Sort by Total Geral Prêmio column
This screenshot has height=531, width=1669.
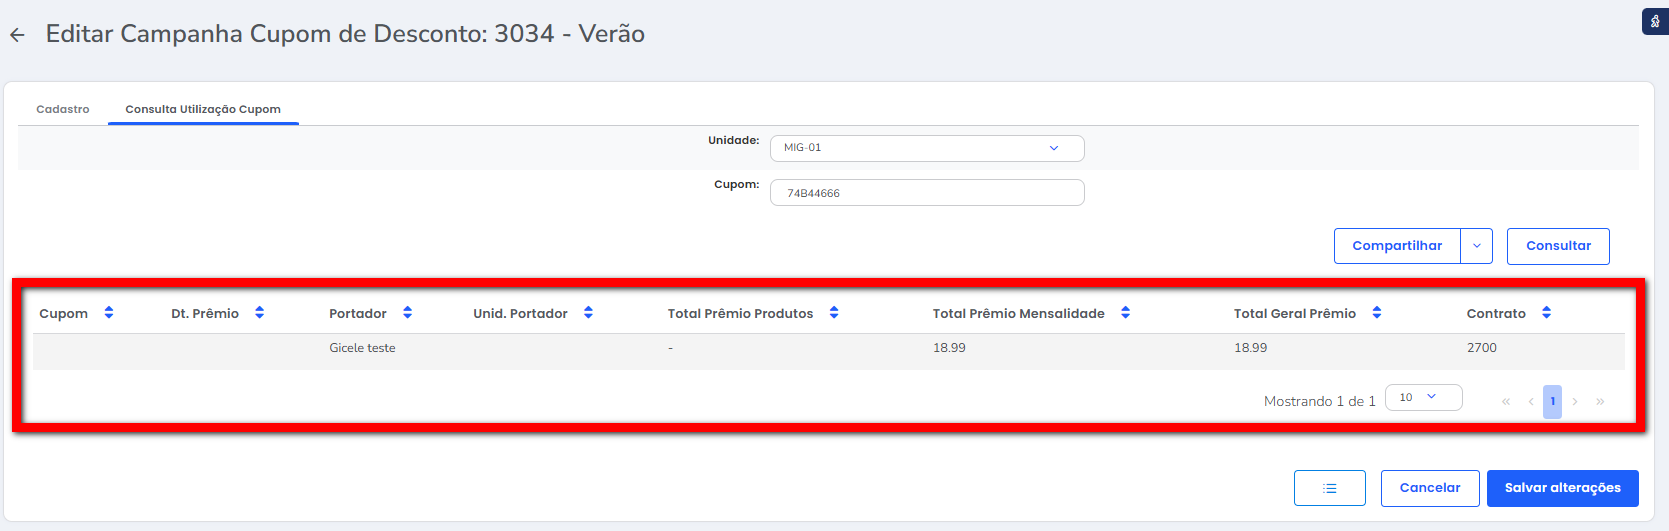pos(1376,313)
